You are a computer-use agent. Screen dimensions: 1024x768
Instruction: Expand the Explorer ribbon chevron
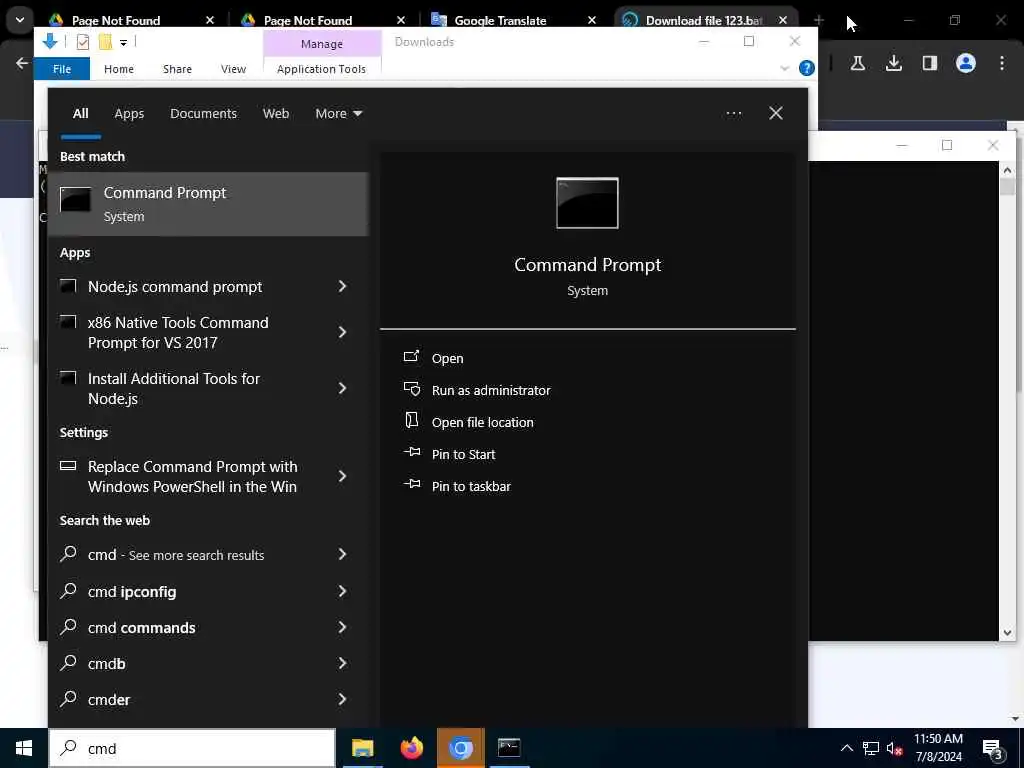[x=784, y=69]
